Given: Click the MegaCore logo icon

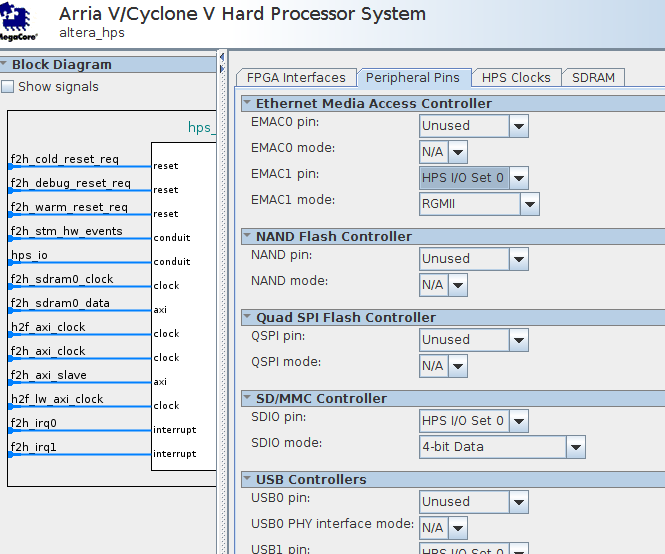Looking at the screenshot, I should pos(17,21).
